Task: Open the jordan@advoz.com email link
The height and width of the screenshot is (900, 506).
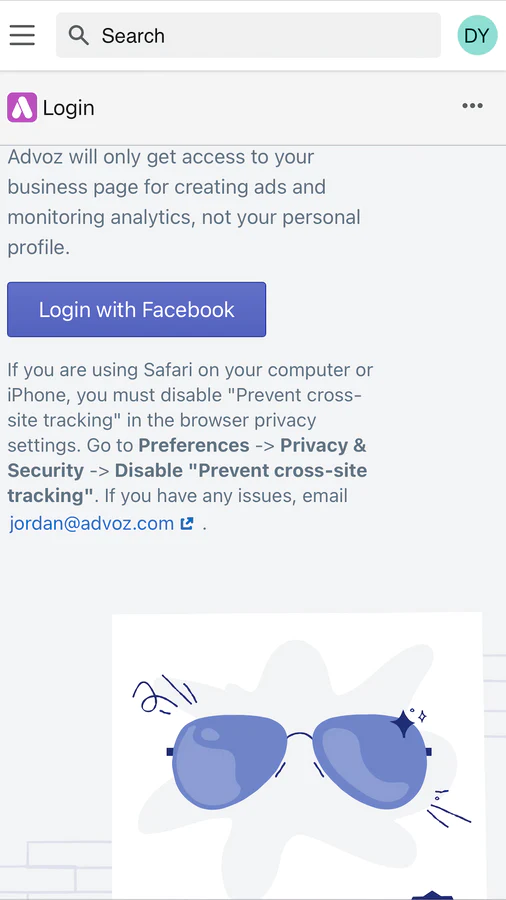Action: tap(91, 523)
